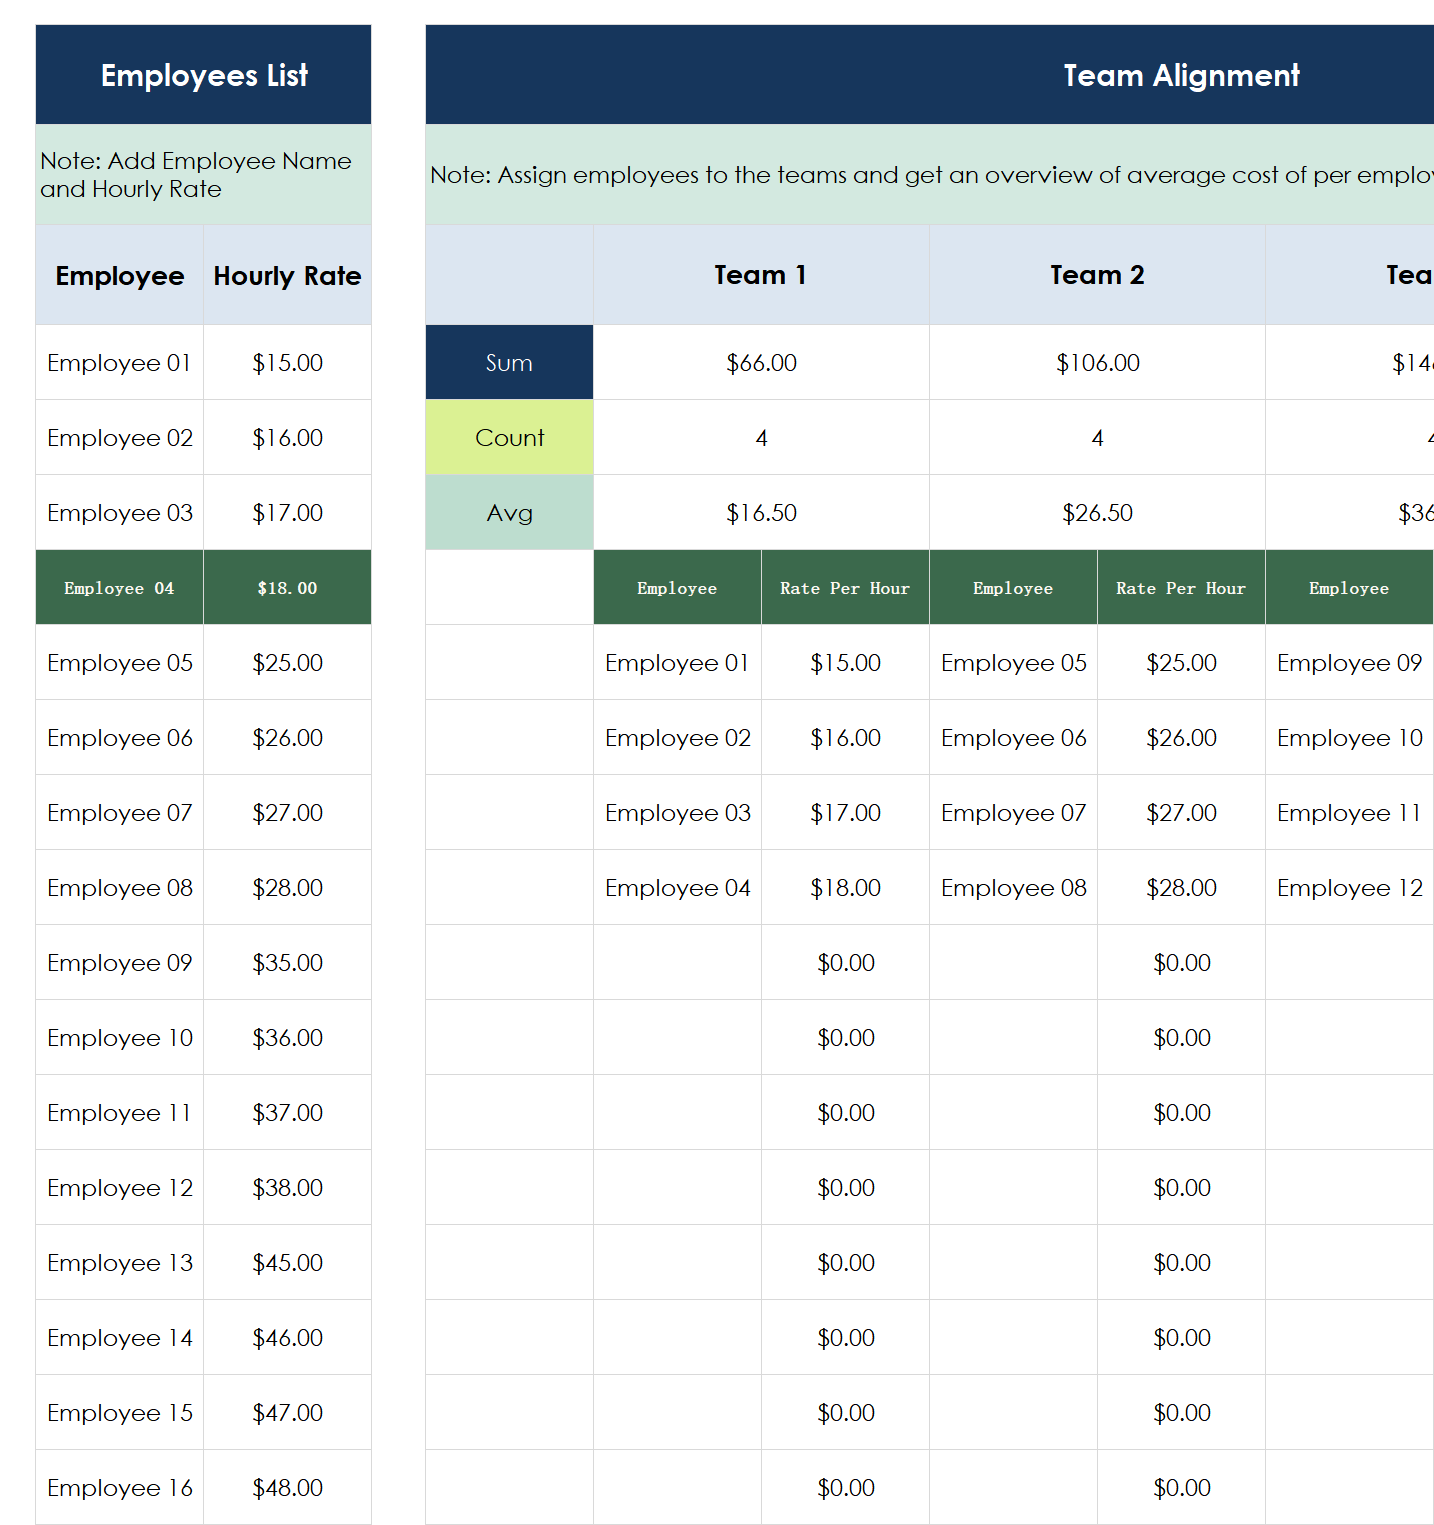
Task: Select the Count row label
Action: coord(509,438)
